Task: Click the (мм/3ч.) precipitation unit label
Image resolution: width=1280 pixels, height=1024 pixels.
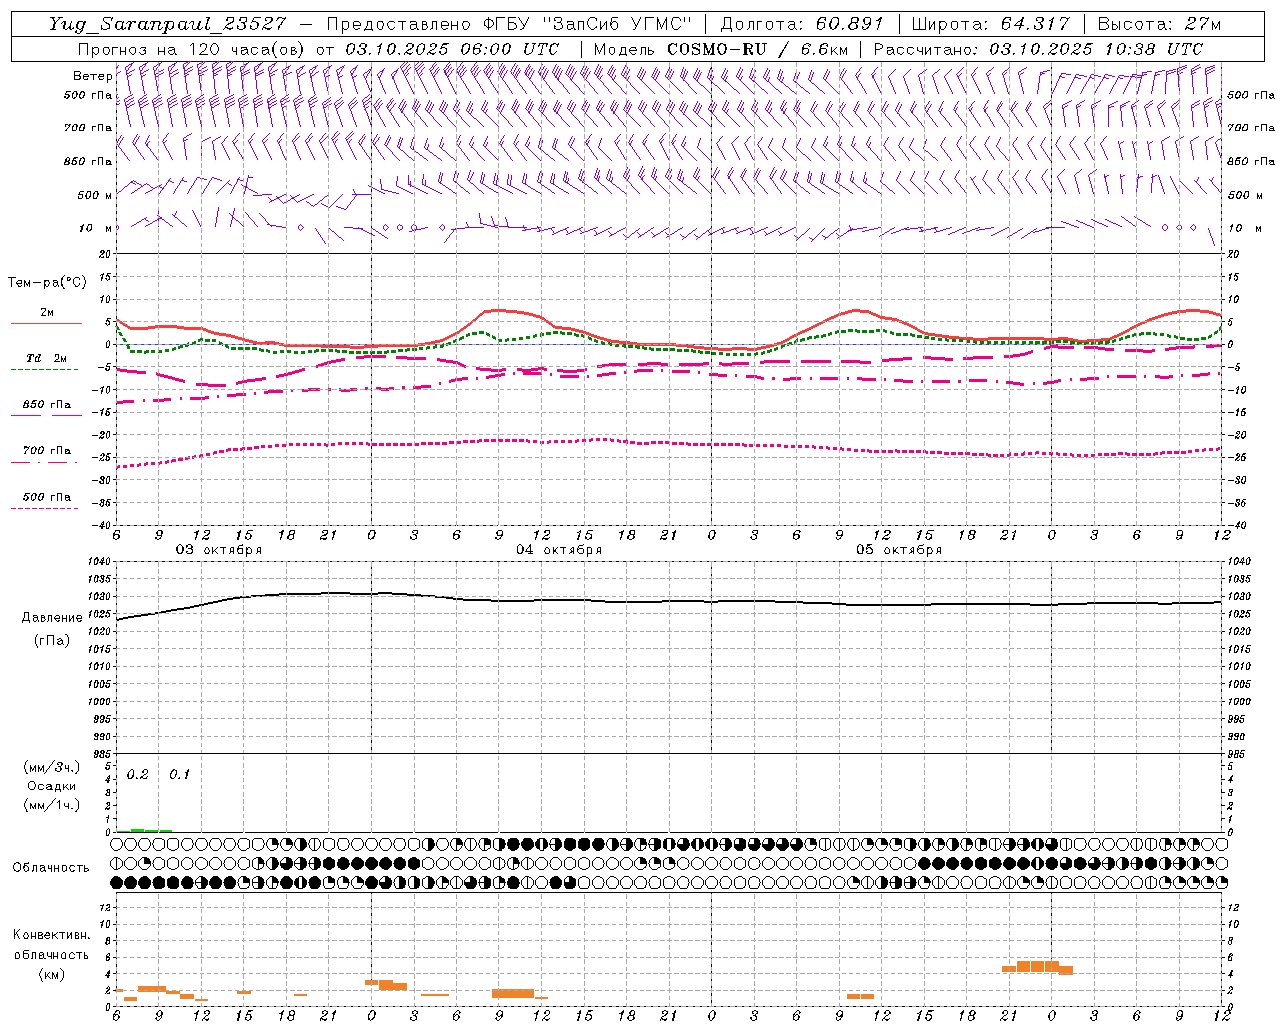Action: [52, 767]
